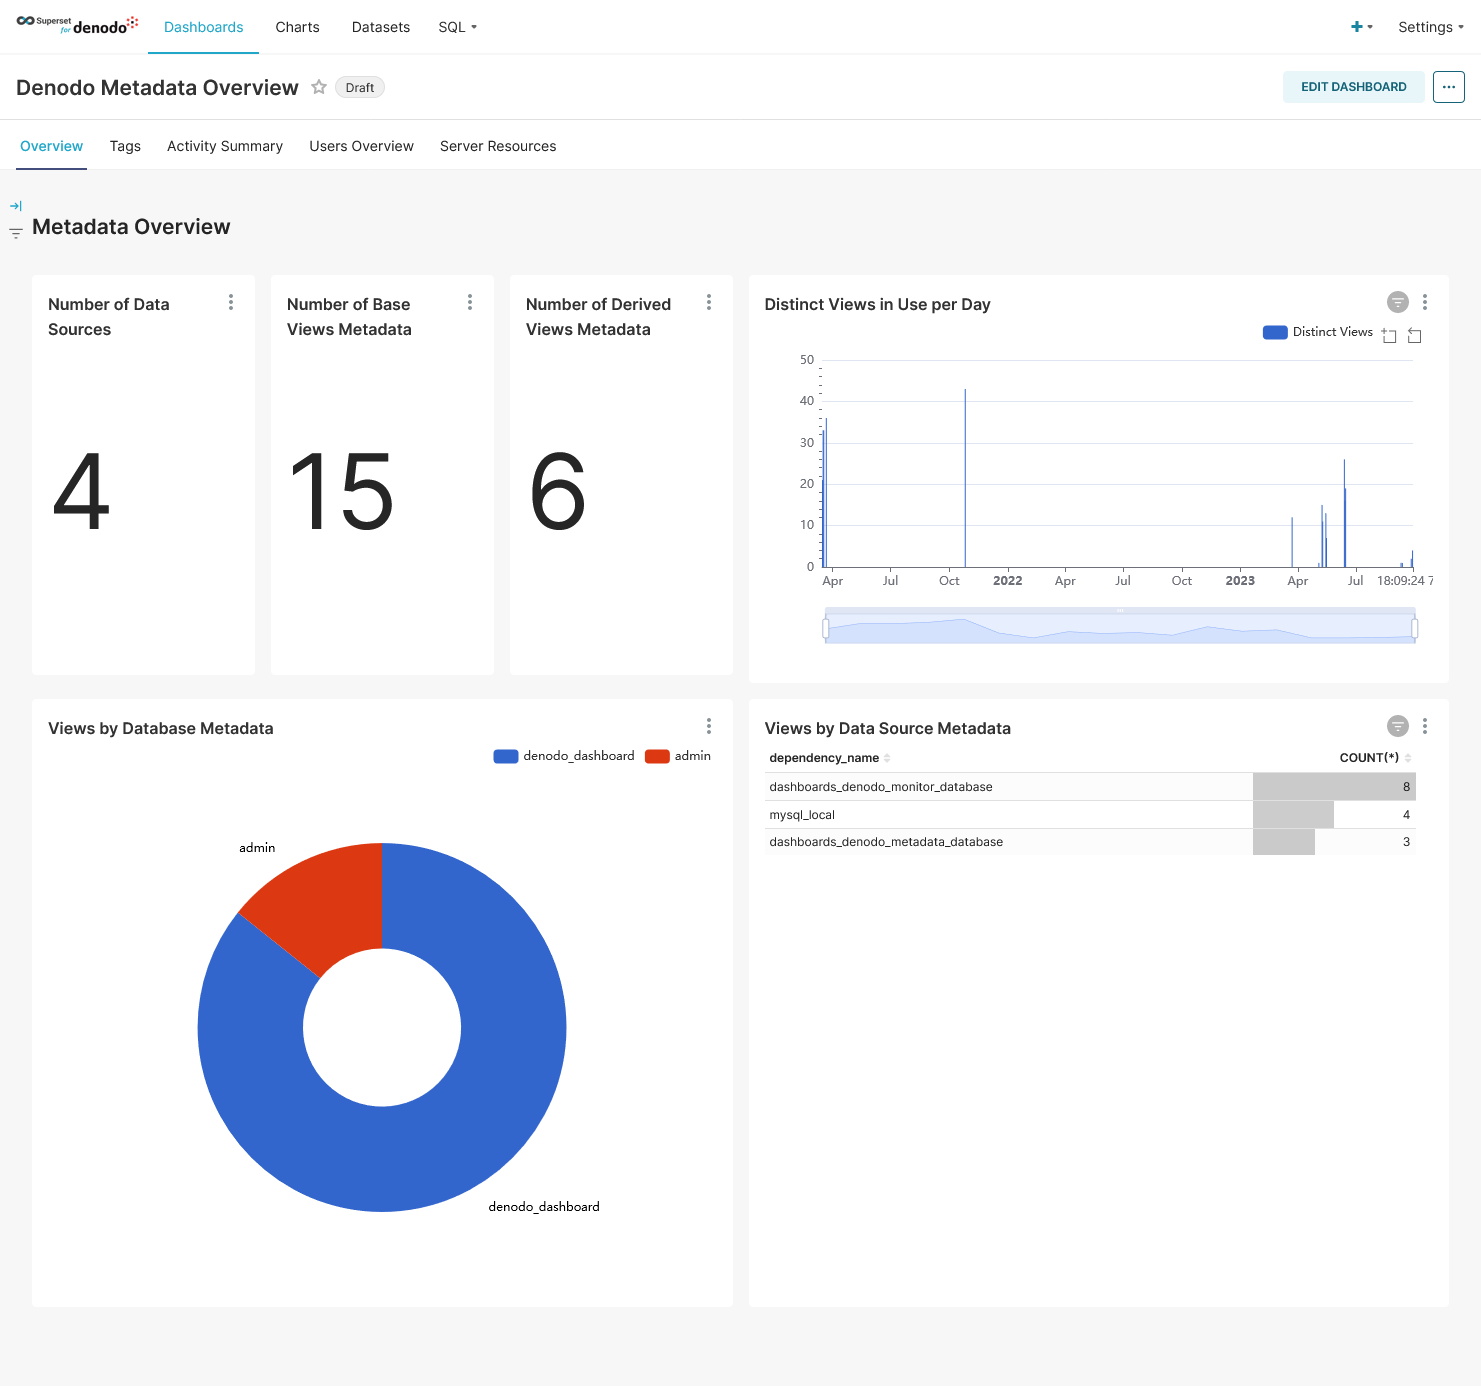The height and width of the screenshot is (1386, 1481).
Task: Switch to the Tags tab
Action: [x=125, y=146]
